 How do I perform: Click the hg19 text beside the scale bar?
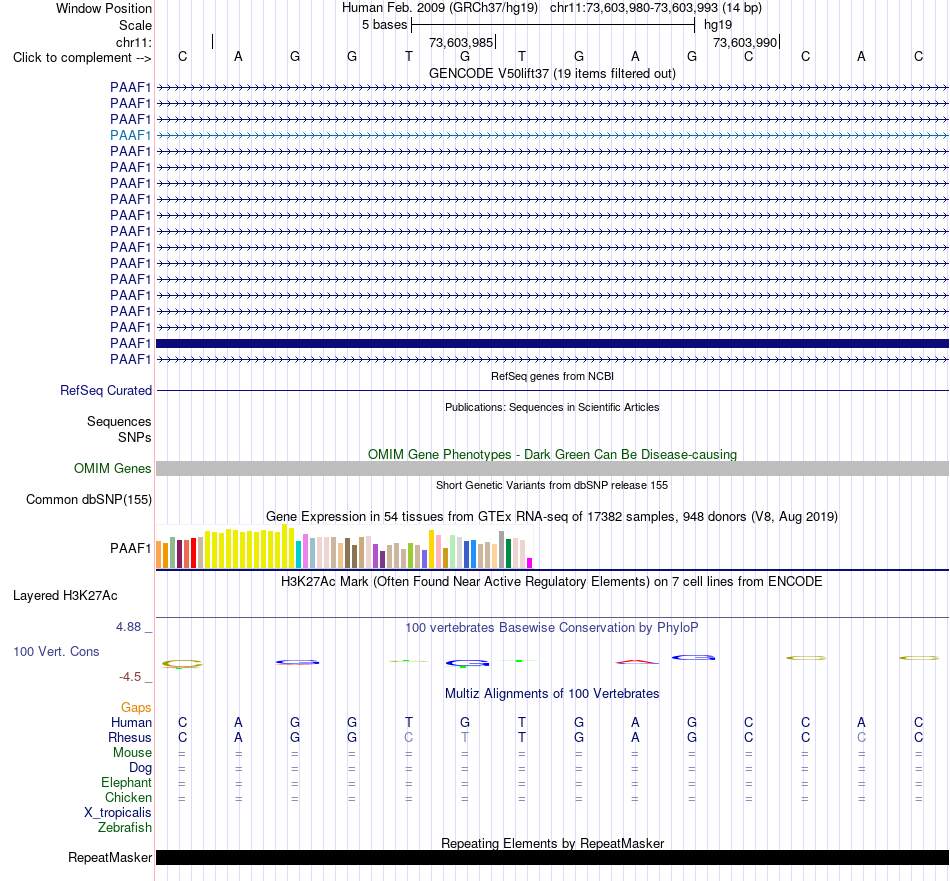[x=718, y=25]
